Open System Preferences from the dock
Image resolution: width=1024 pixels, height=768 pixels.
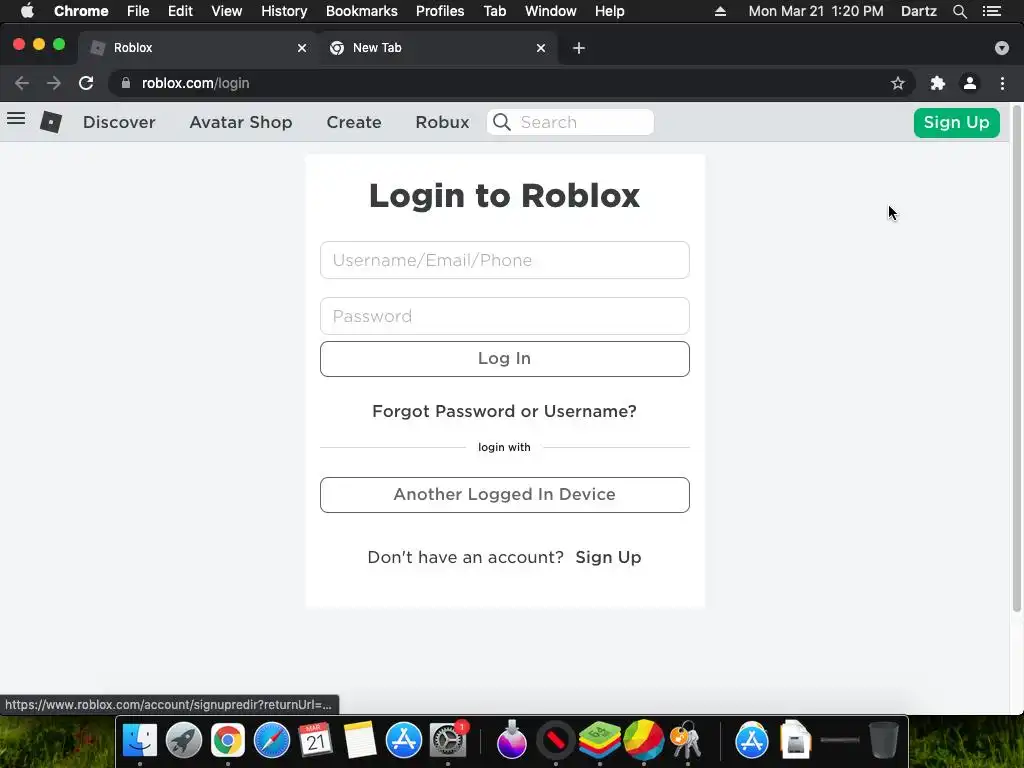[x=447, y=740]
